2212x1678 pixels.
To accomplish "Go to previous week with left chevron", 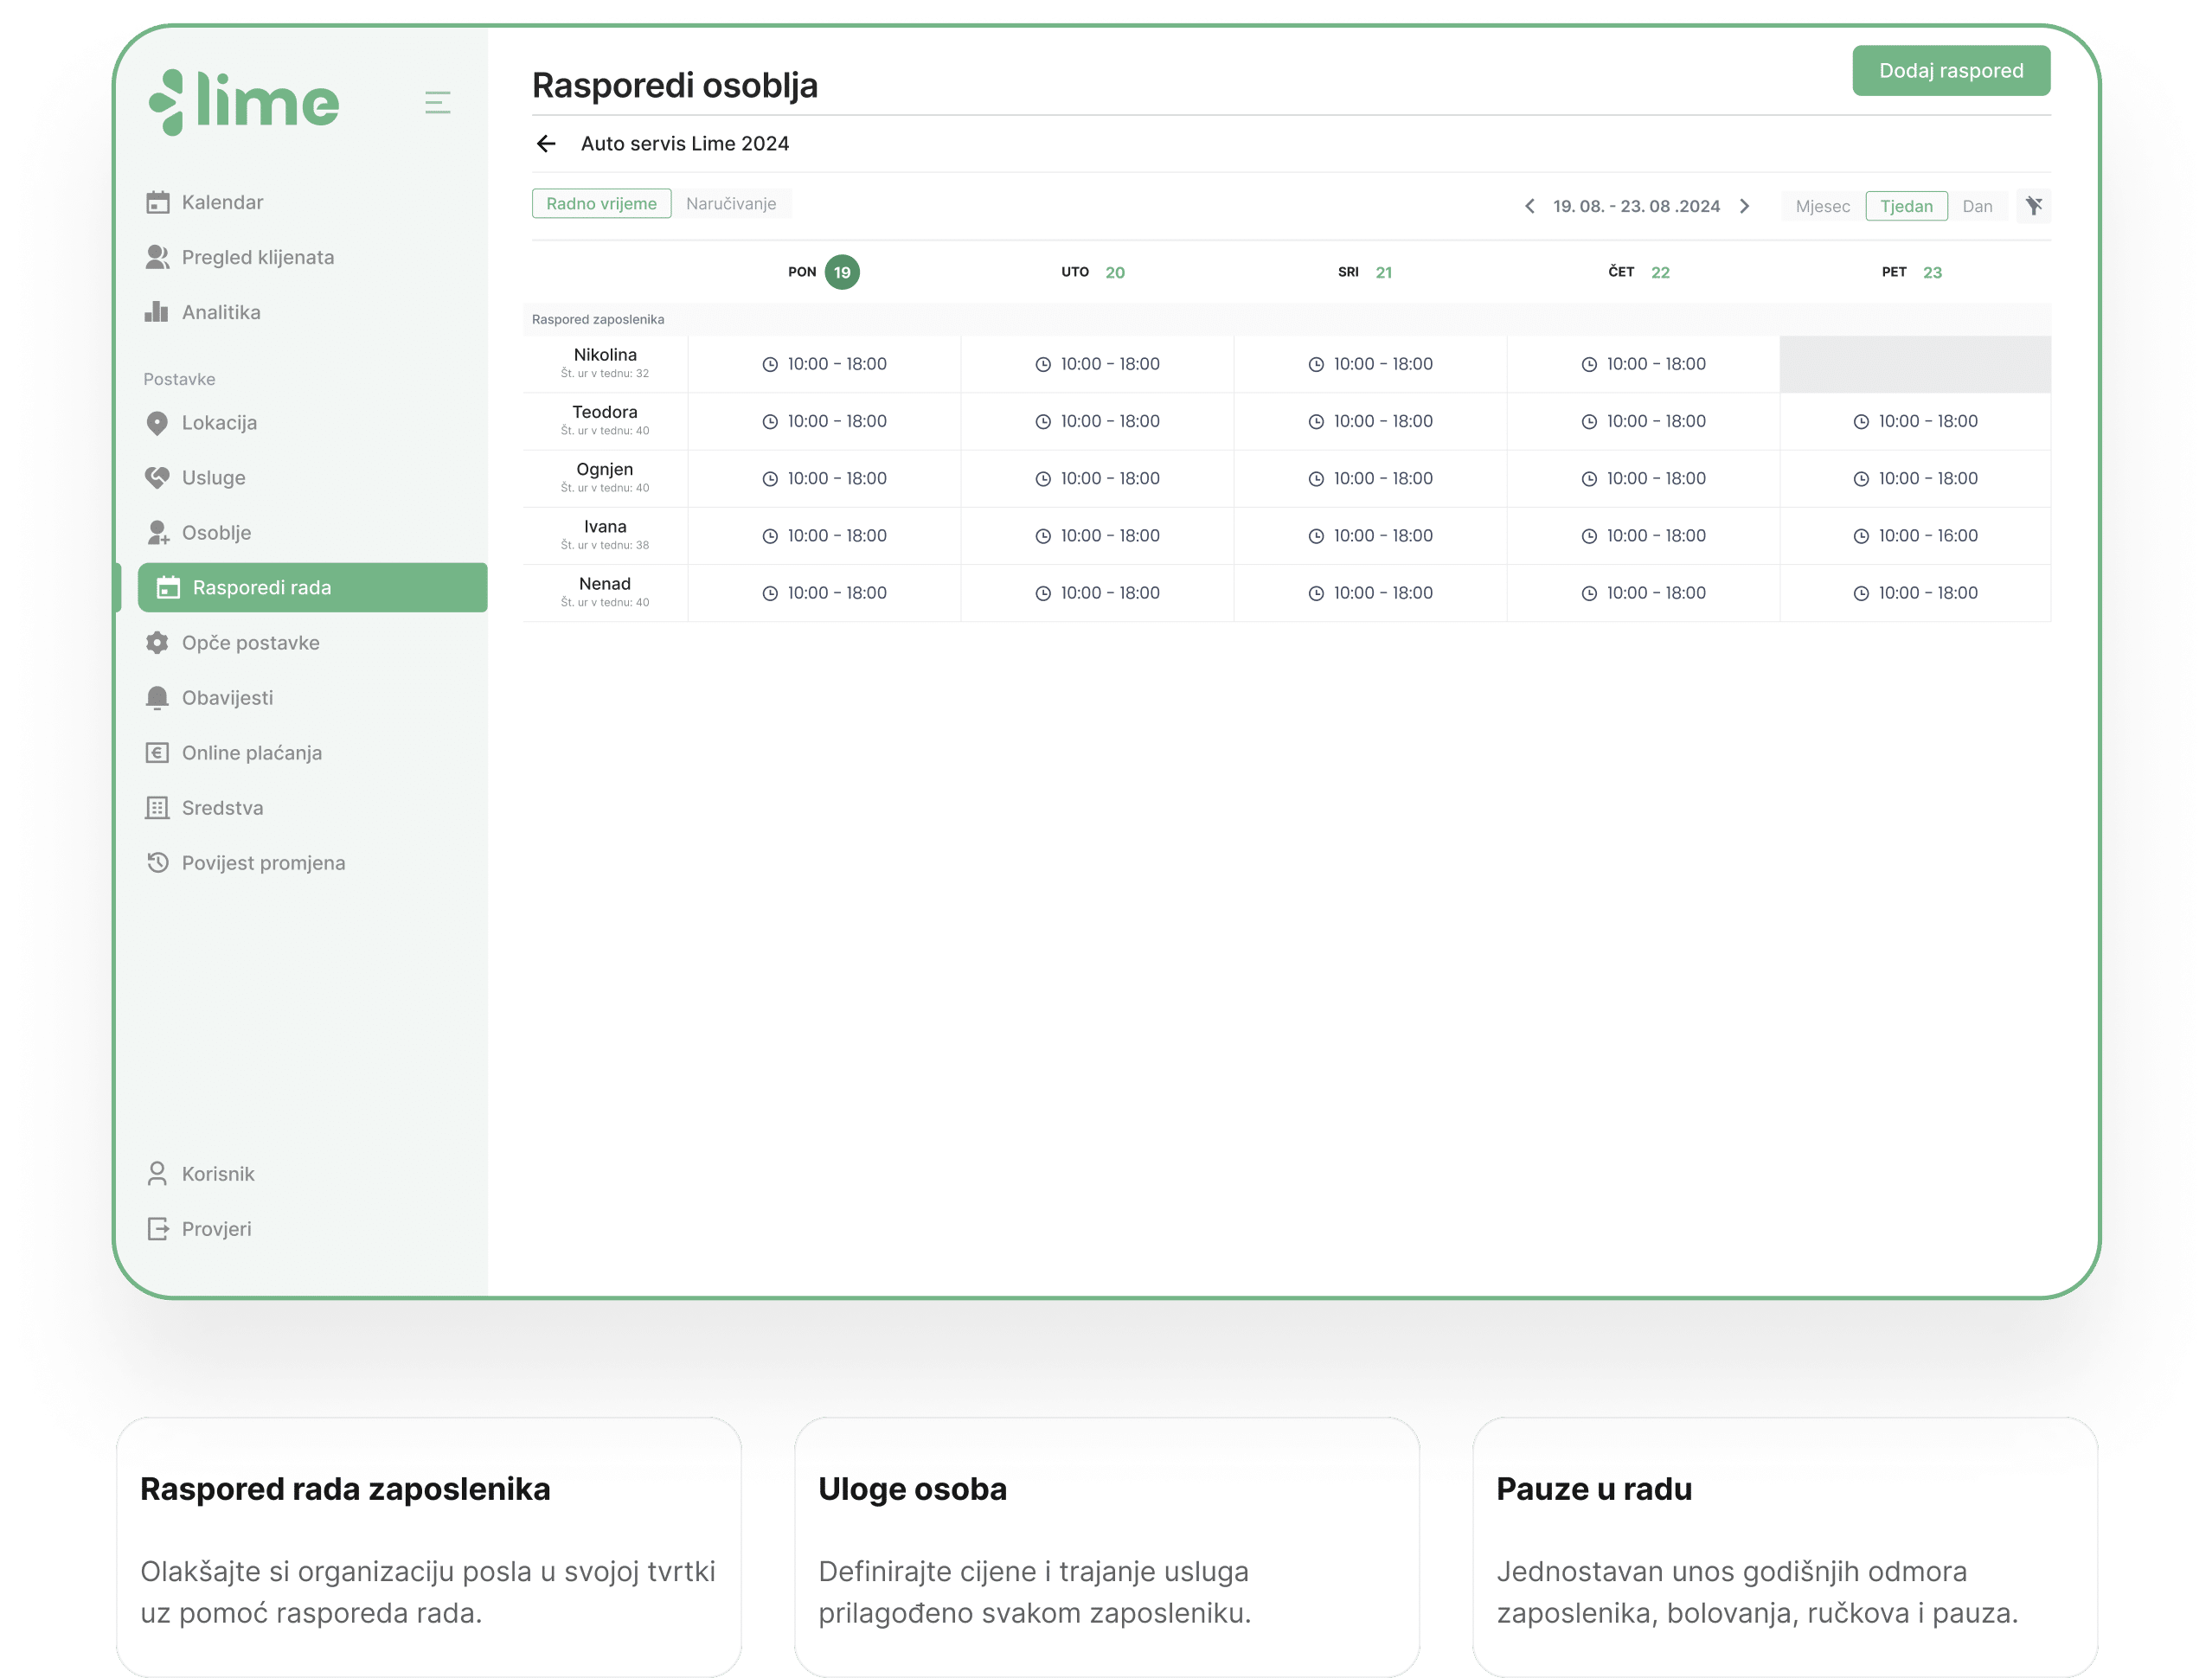I will 1529,206.
